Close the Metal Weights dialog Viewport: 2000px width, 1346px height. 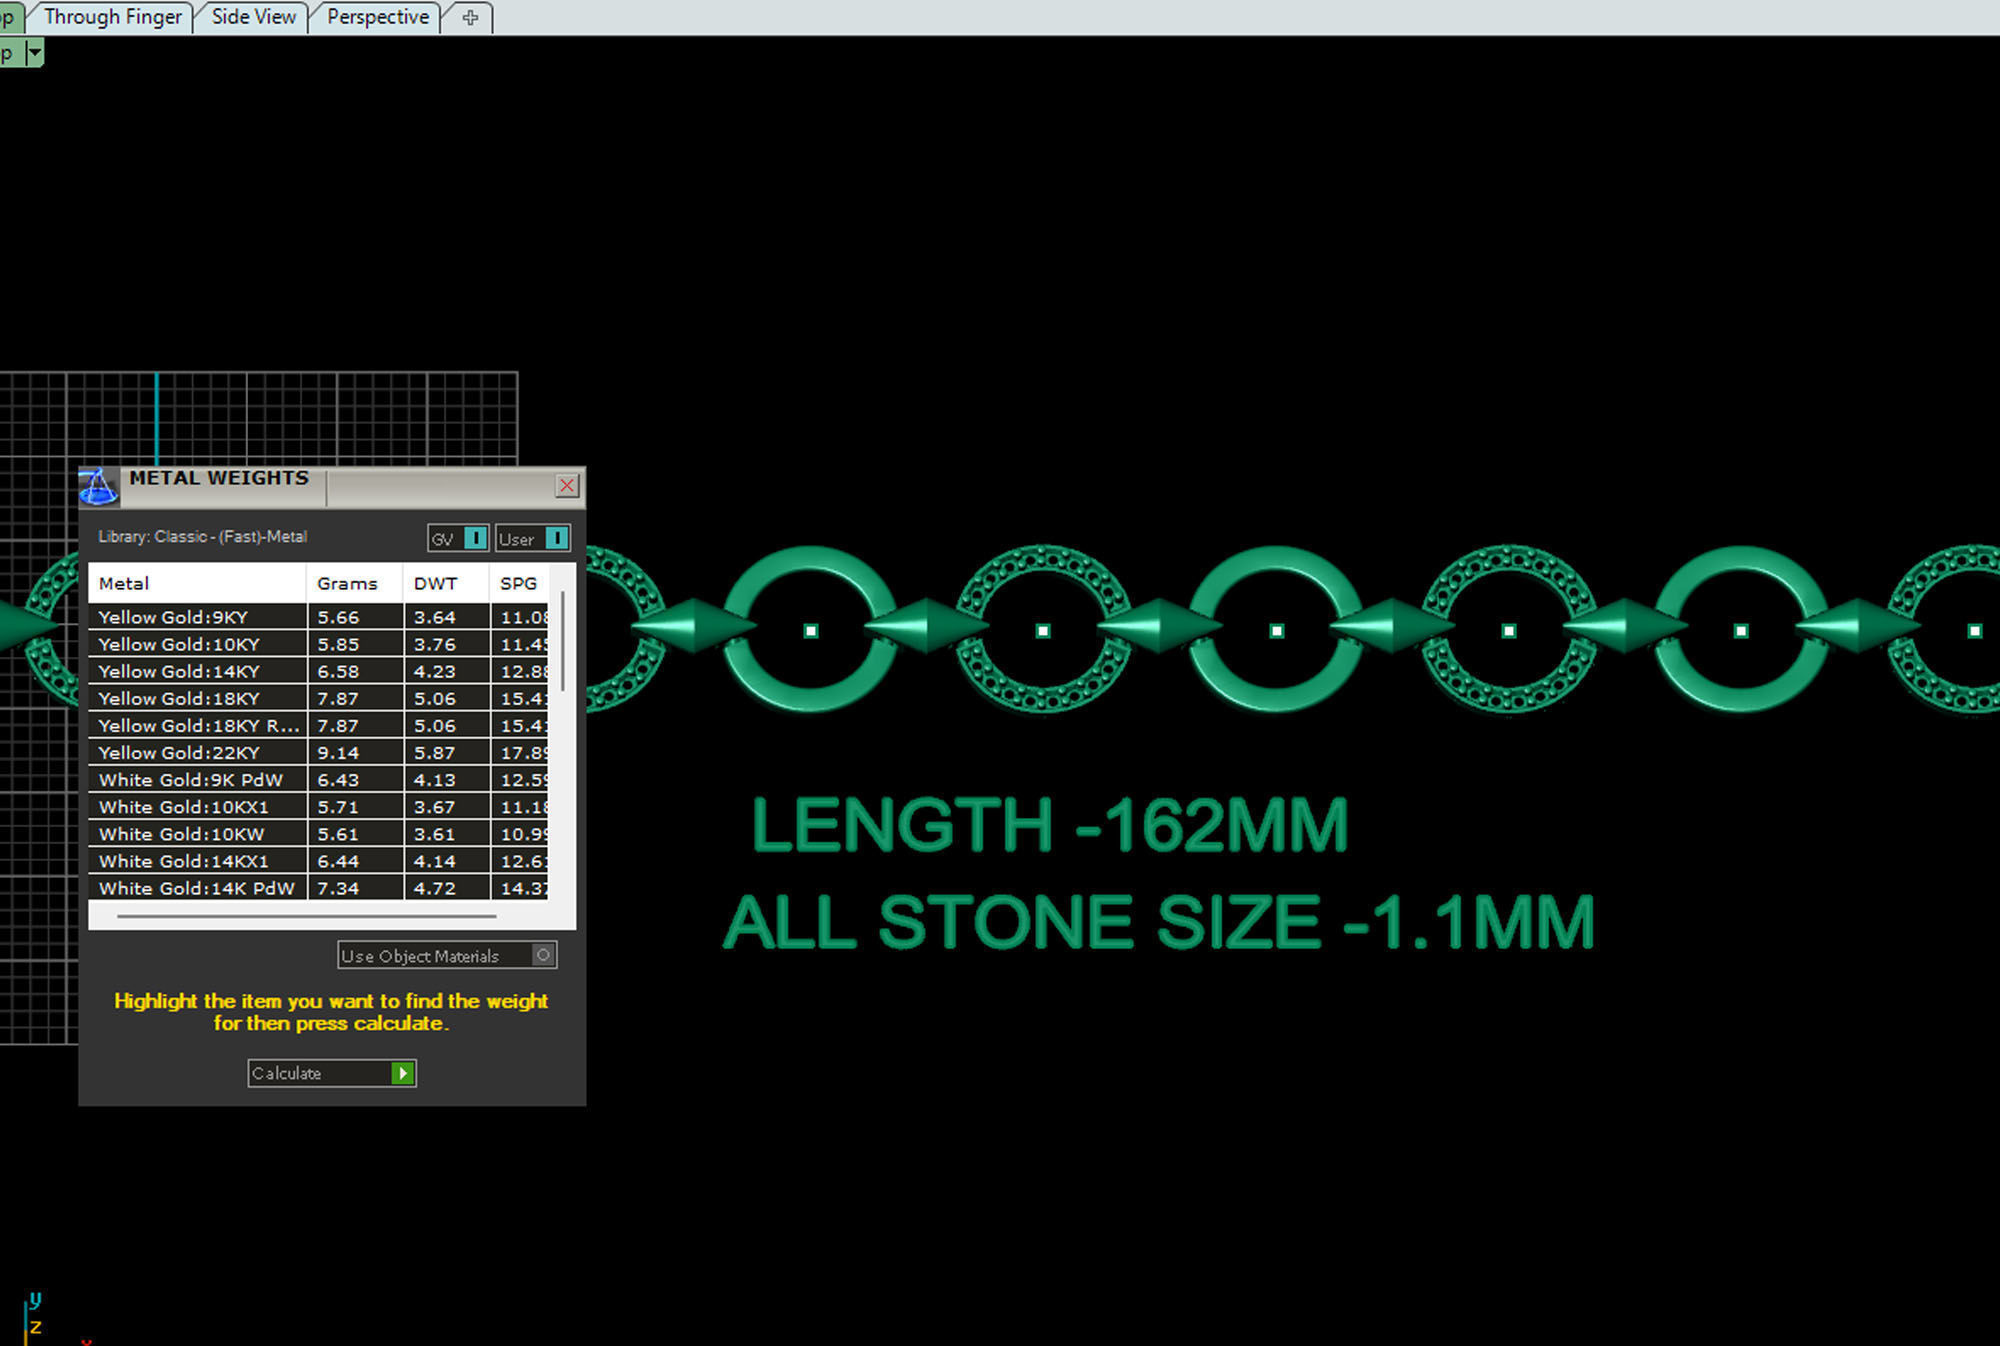click(x=567, y=485)
